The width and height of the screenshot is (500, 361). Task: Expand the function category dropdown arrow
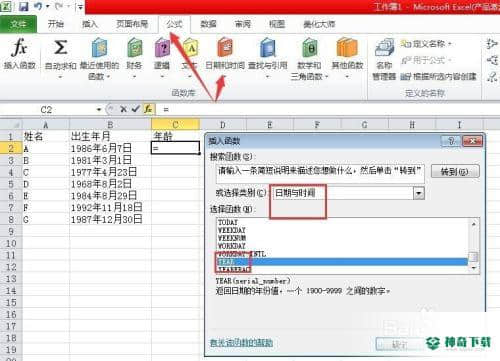point(419,193)
